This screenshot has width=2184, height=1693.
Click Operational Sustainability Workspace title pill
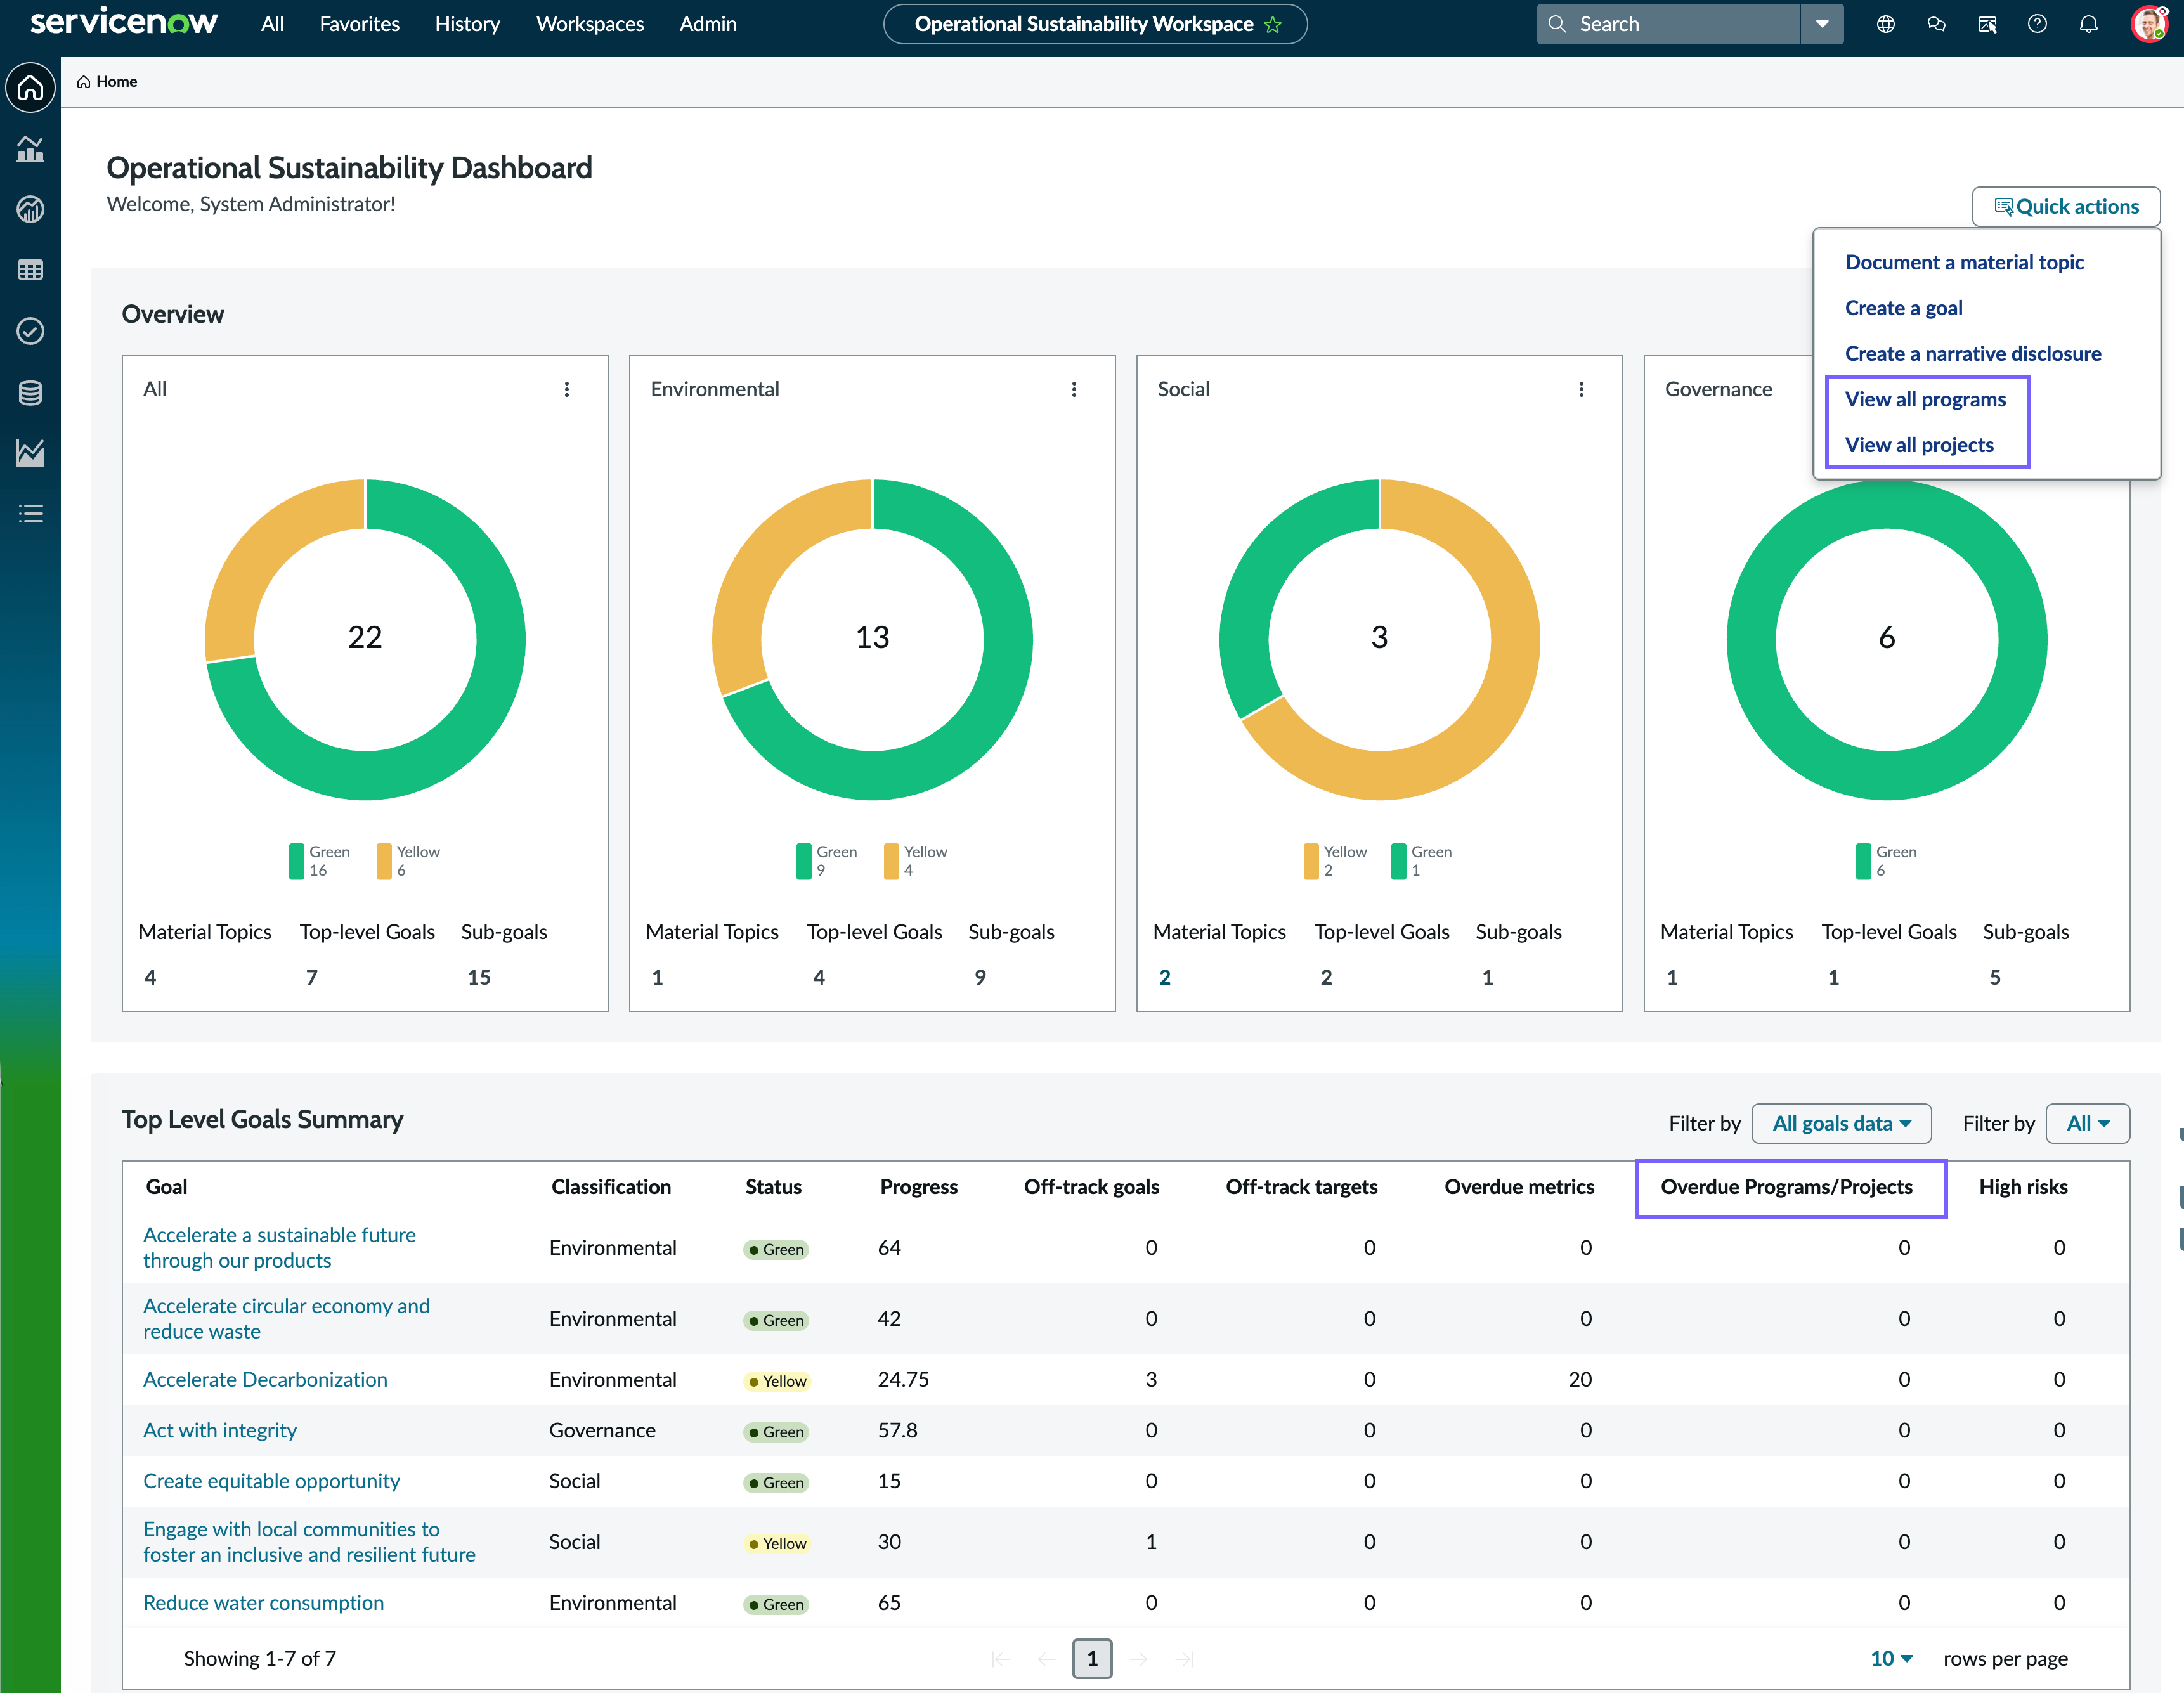[1094, 24]
